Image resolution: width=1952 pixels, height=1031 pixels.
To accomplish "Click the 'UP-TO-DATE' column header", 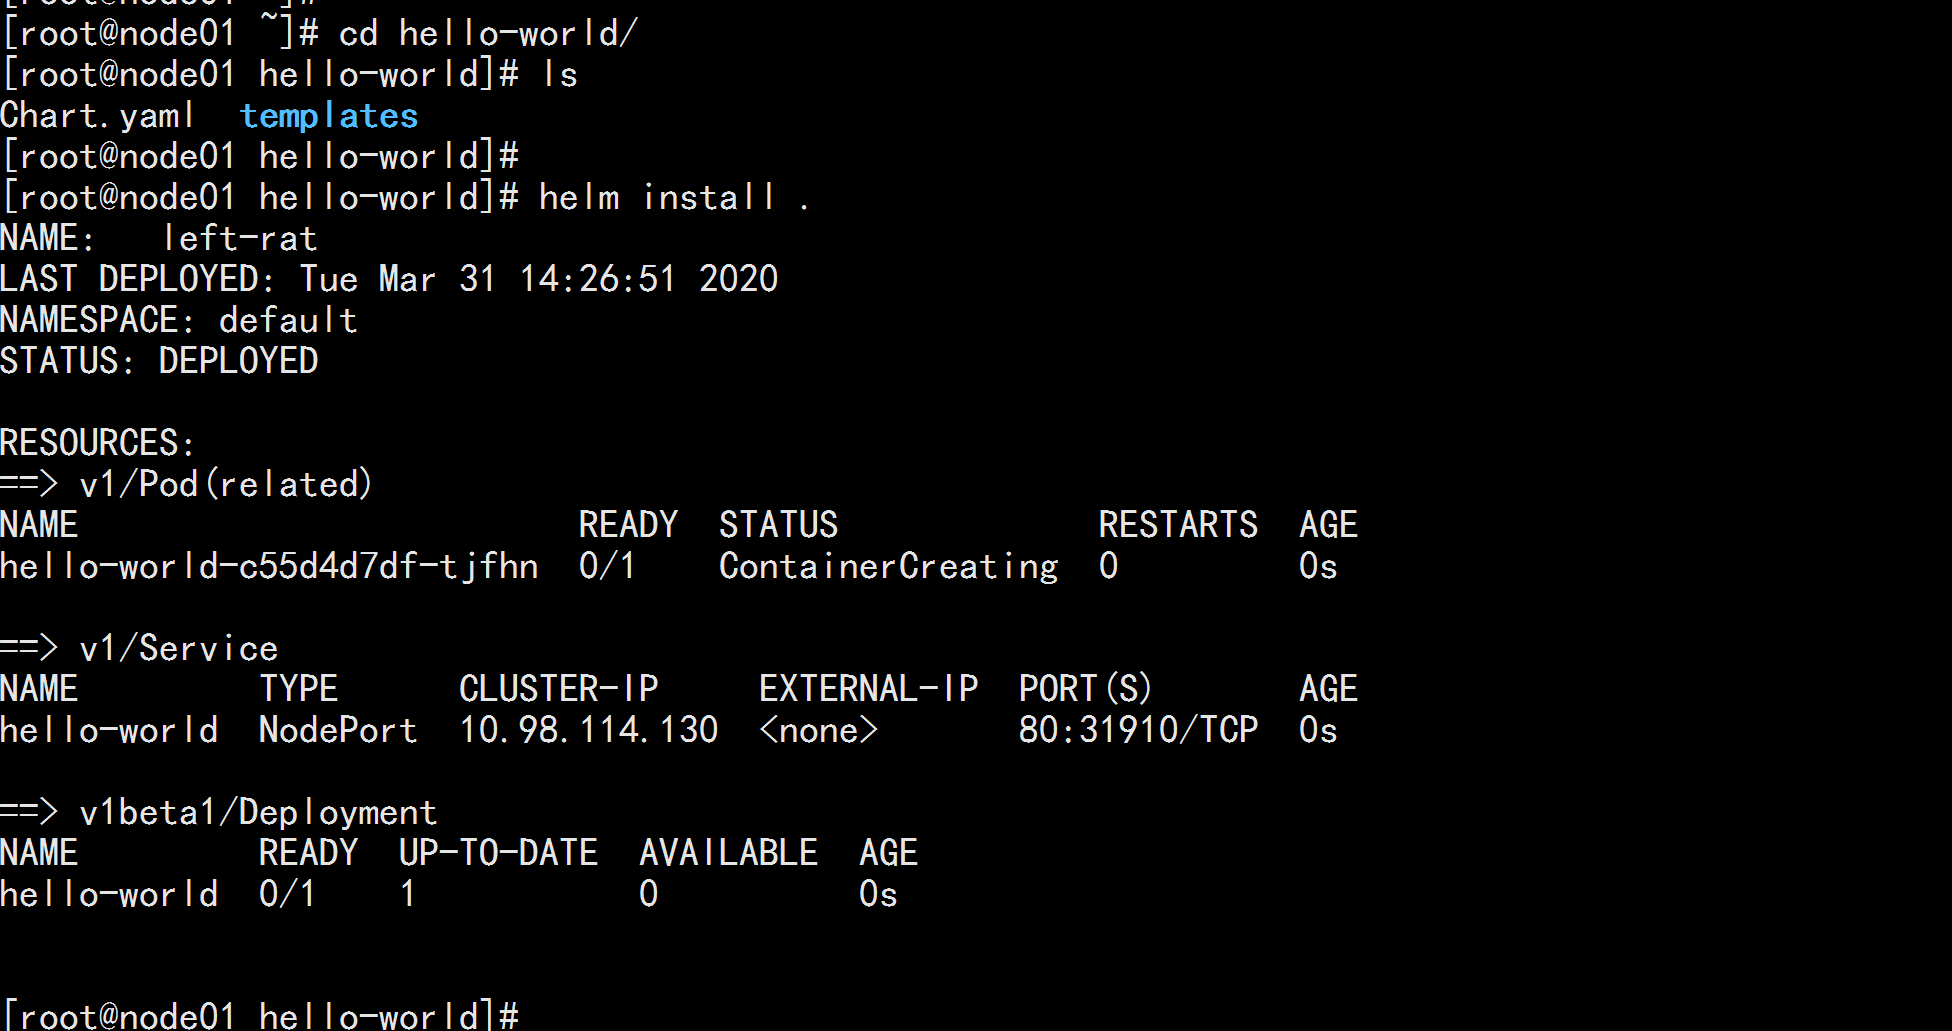I will pyautogui.click(x=499, y=853).
